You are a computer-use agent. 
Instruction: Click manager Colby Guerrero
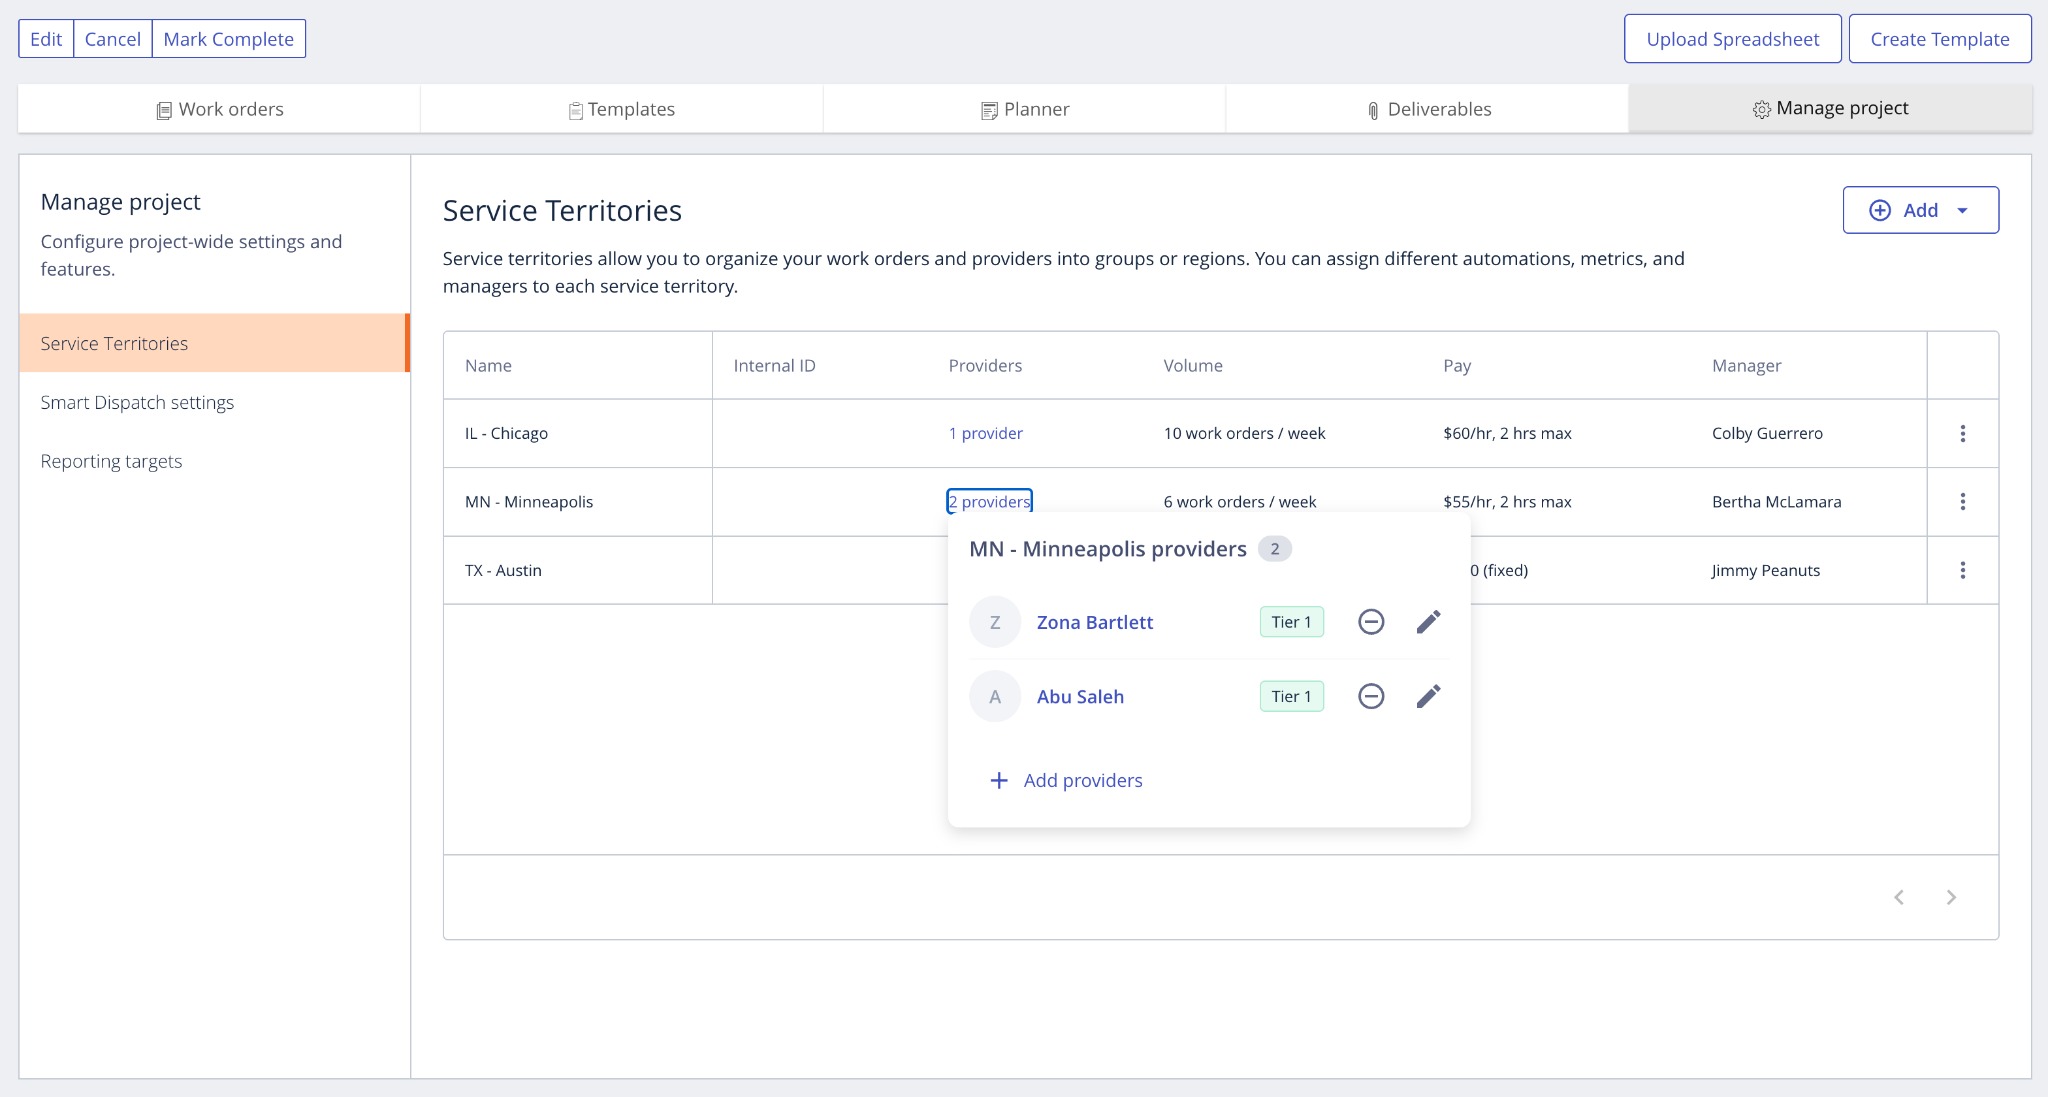pyautogui.click(x=1767, y=433)
